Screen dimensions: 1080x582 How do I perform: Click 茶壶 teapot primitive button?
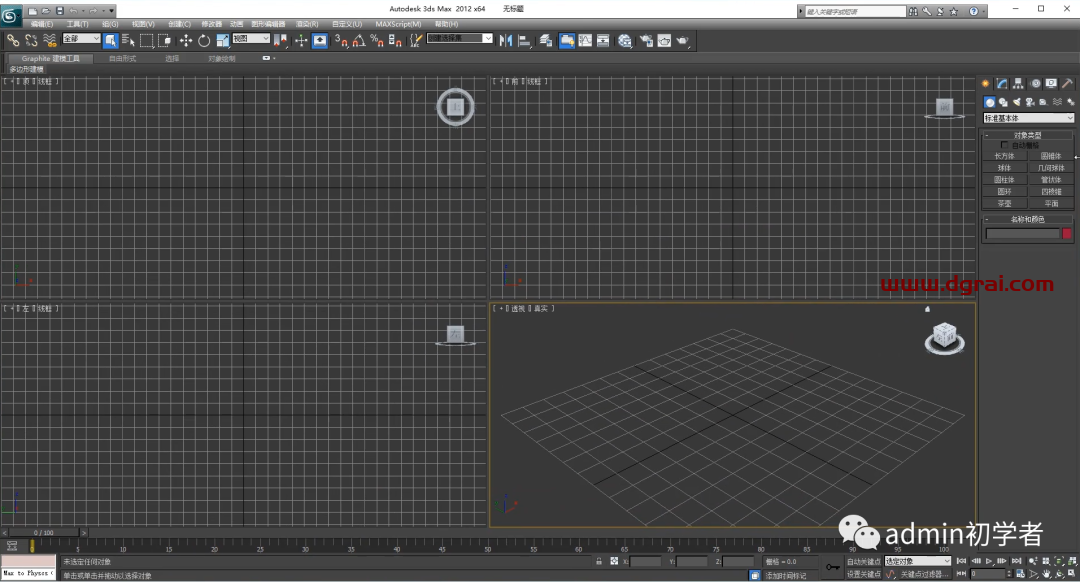[x=1004, y=204]
